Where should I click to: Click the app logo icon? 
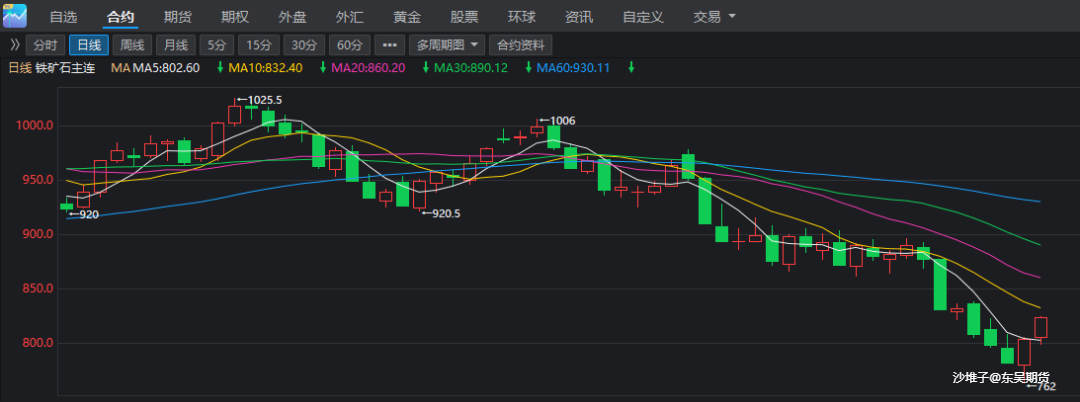pyautogui.click(x=15, y=15)
